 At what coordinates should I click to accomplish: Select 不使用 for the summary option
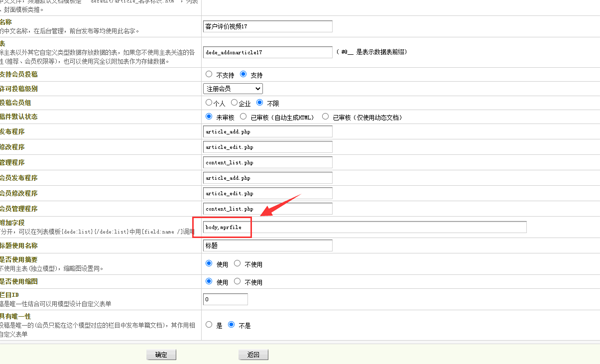(x=237, y=263)
